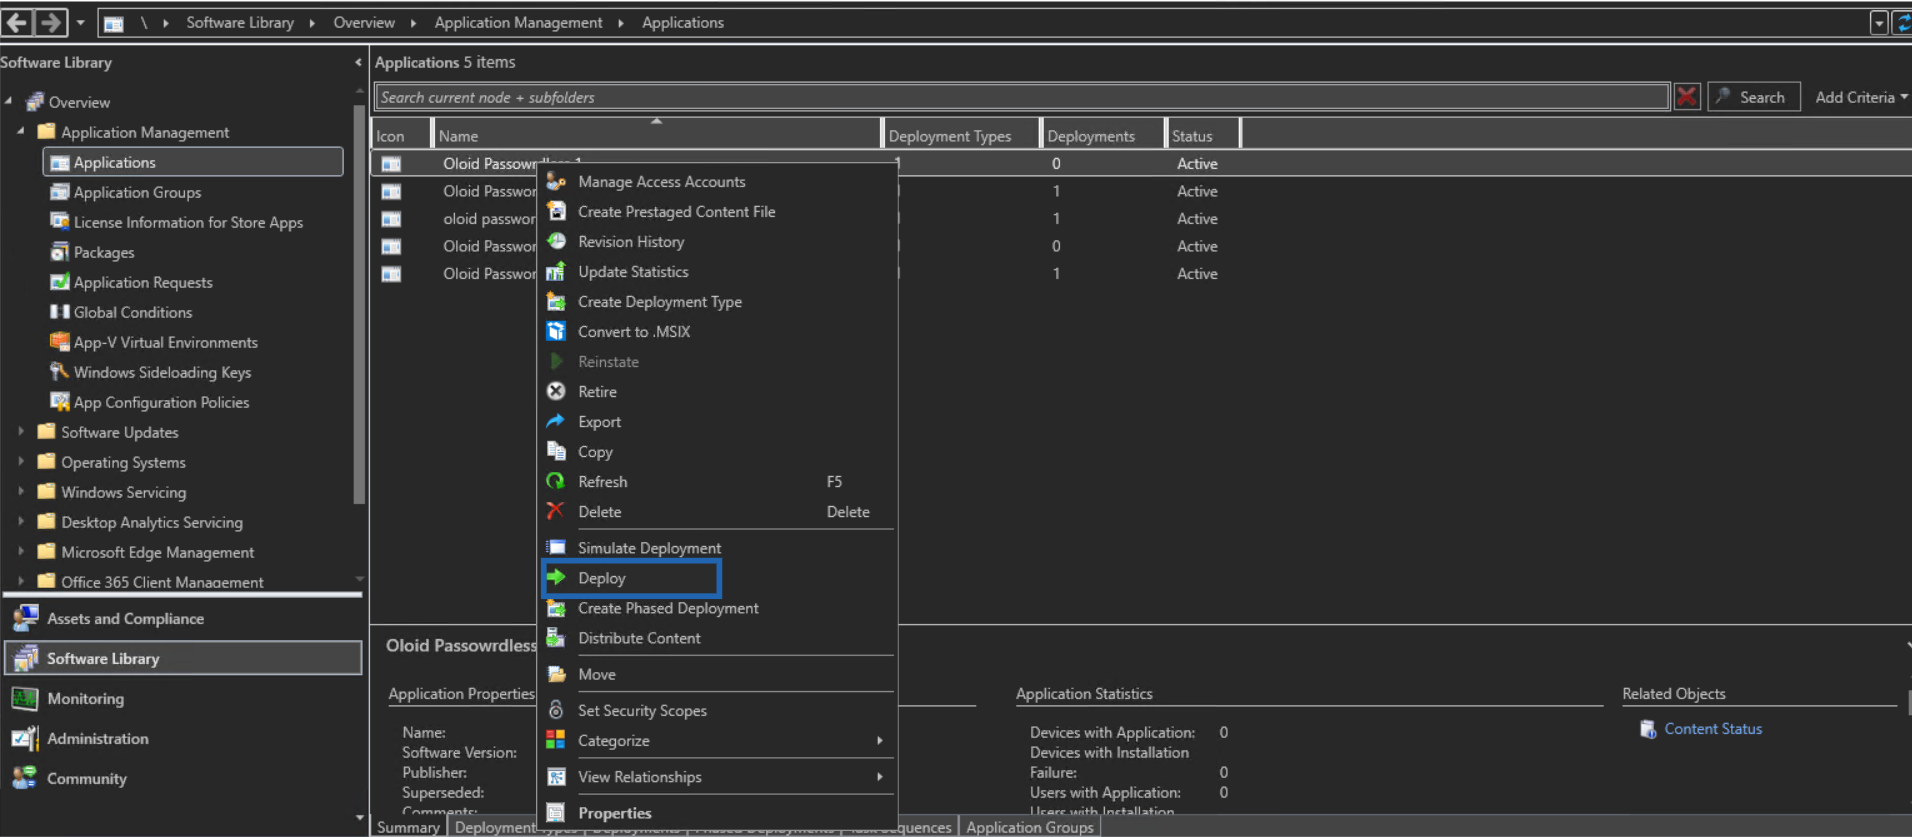This screenshot has width=1912, height=837.
Task: Click the Search current node input field
Action: coord(1022,97)
